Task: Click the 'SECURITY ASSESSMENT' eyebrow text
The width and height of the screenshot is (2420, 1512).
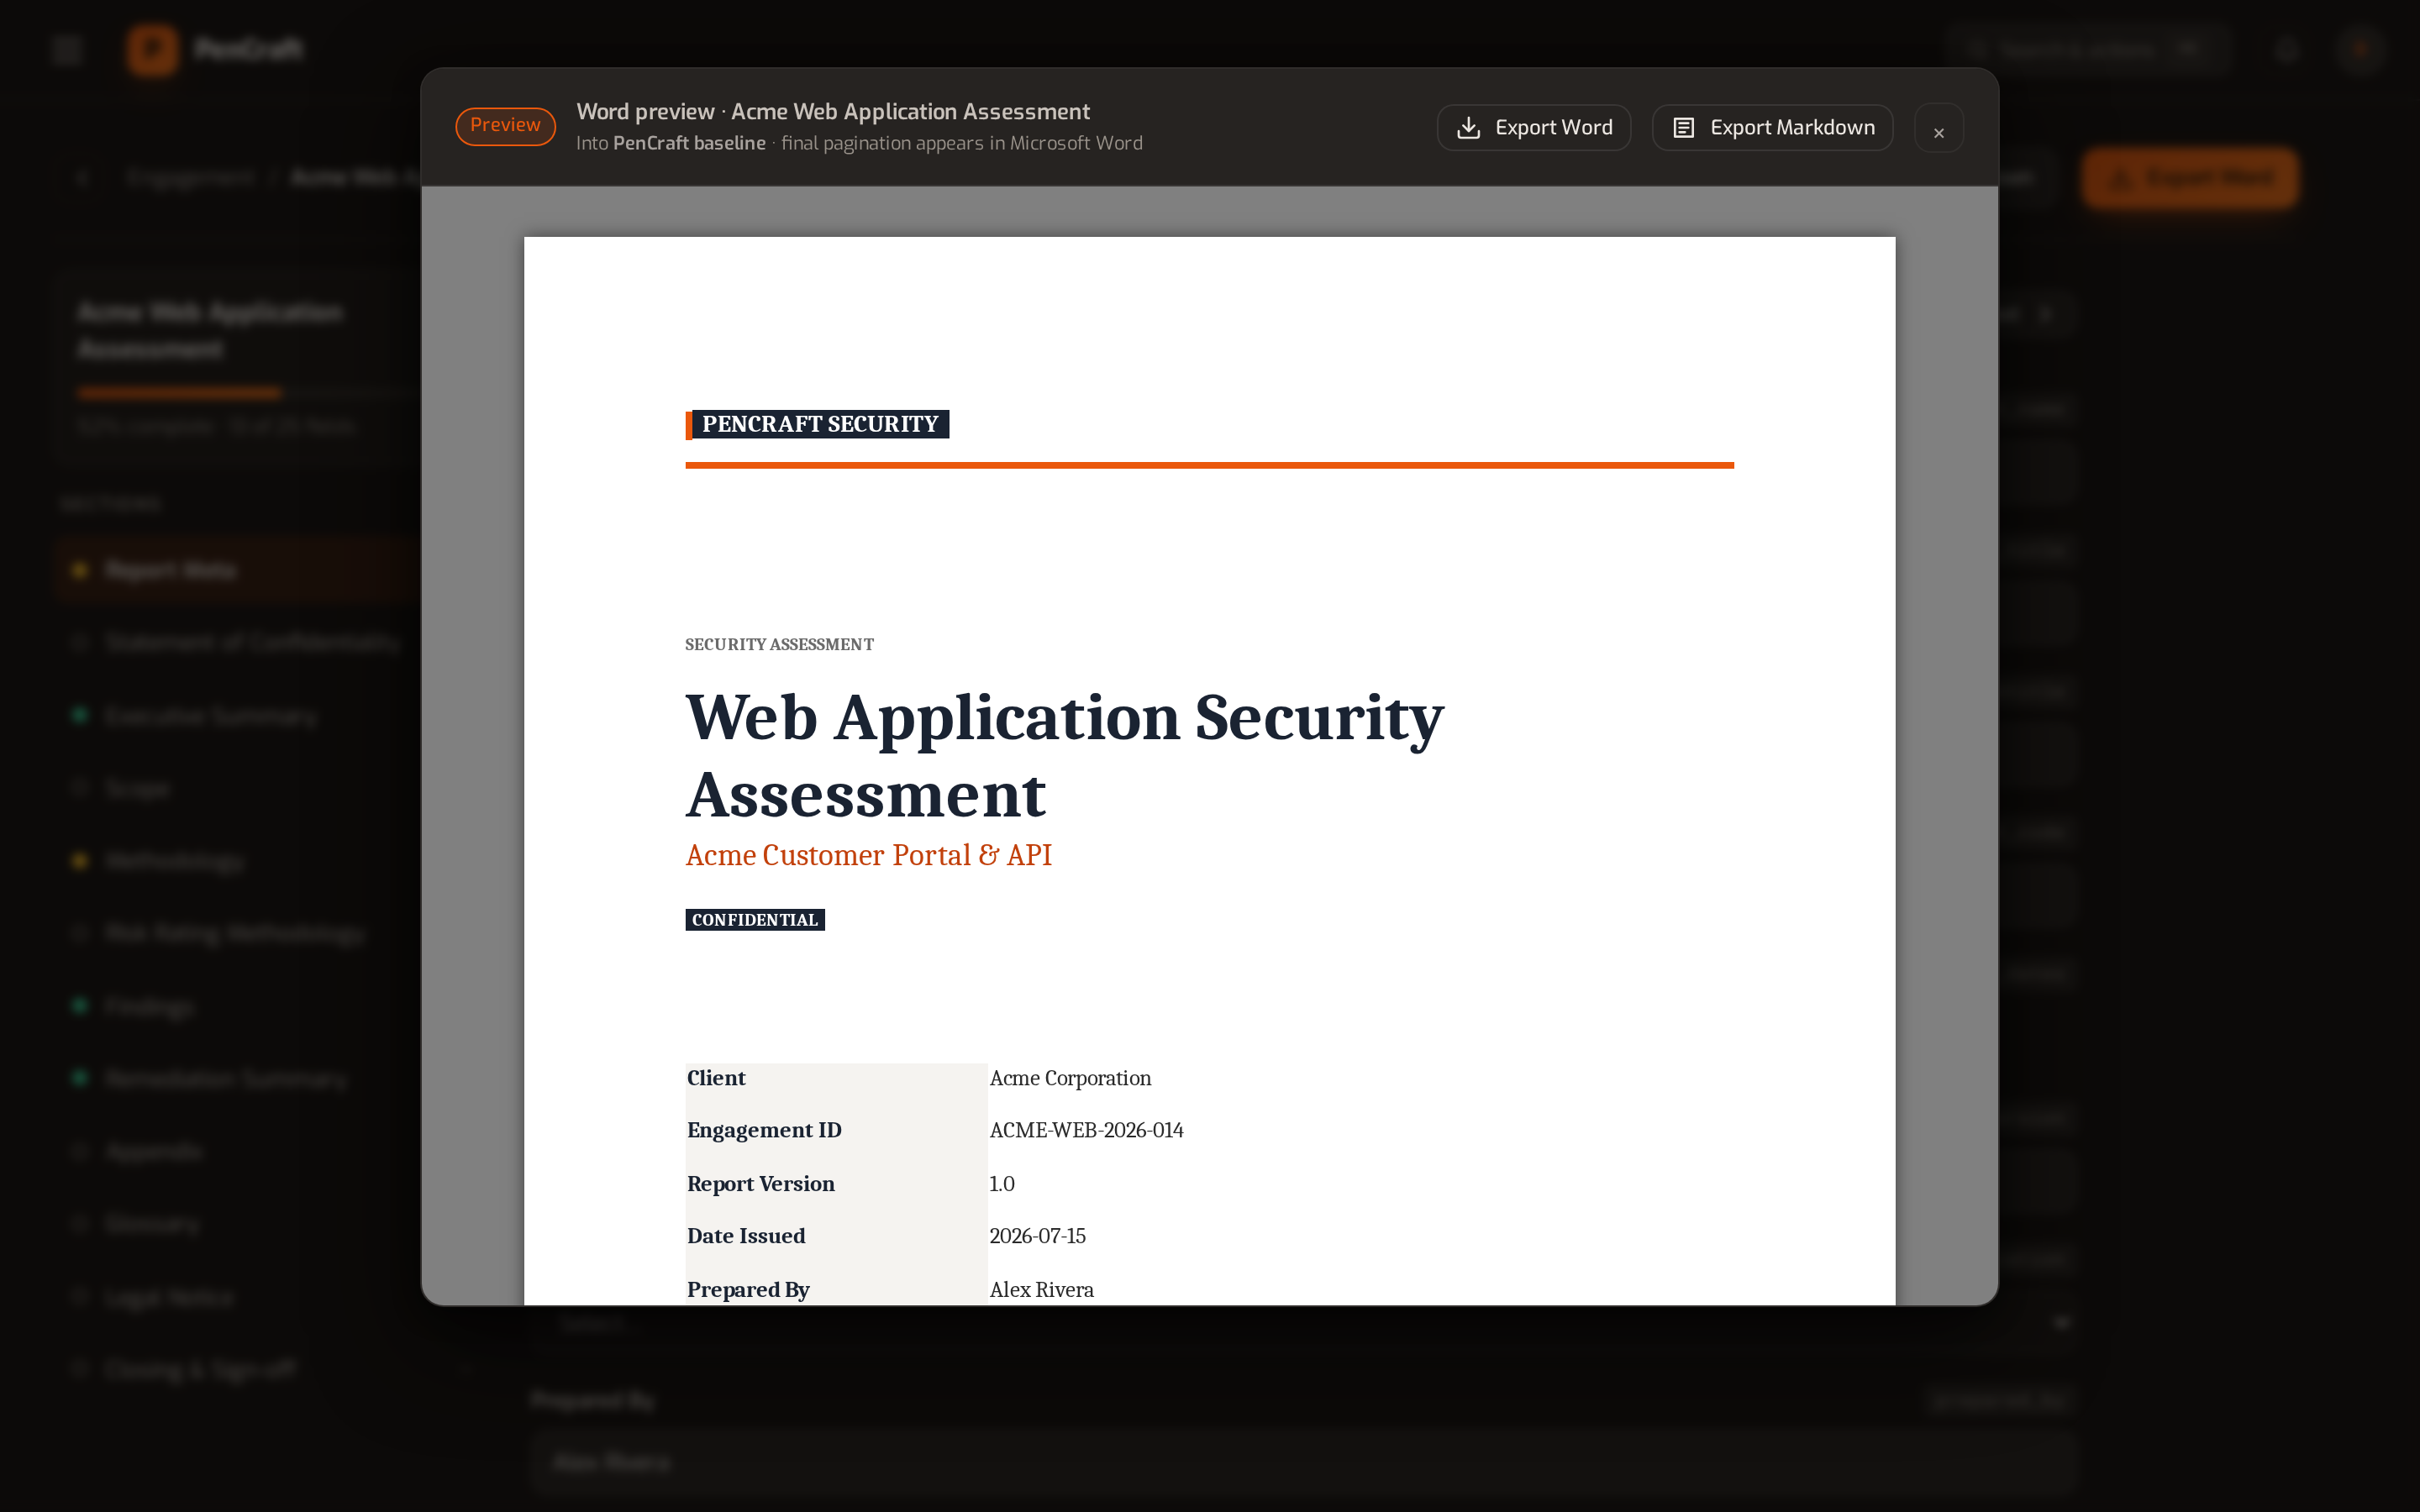Action: (779, 645)
